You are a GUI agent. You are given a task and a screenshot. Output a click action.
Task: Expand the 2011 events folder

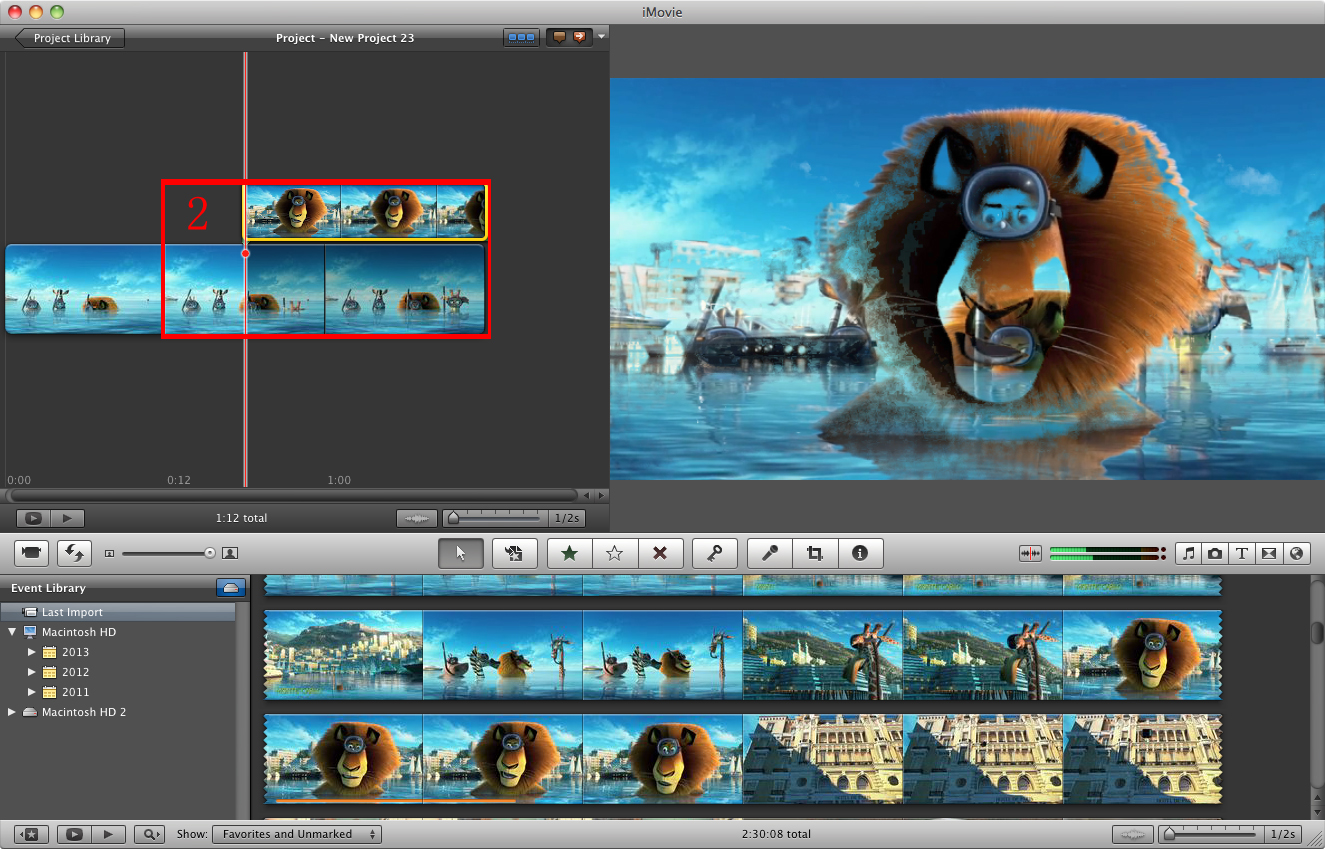(32, 692)
